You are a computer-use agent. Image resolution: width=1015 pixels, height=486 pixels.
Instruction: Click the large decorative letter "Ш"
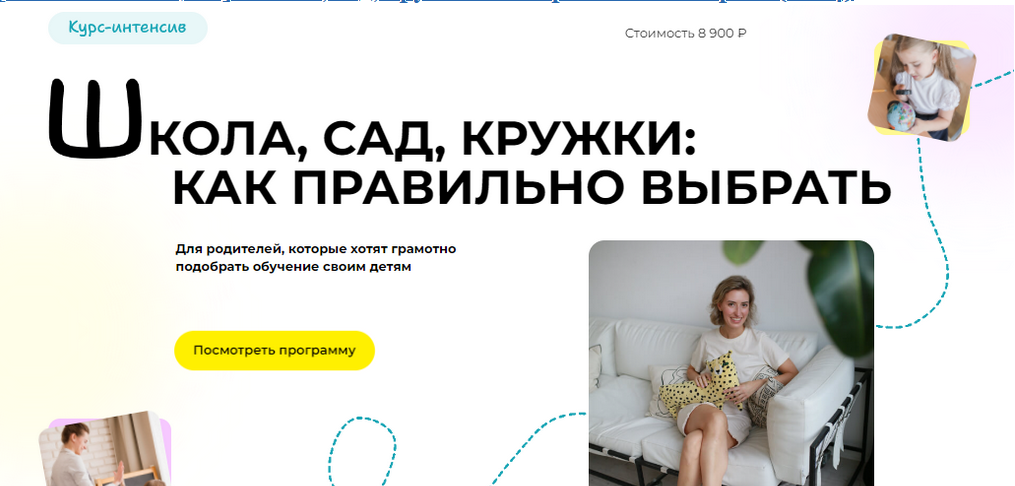pyautogui.click(x=93, y=120)
